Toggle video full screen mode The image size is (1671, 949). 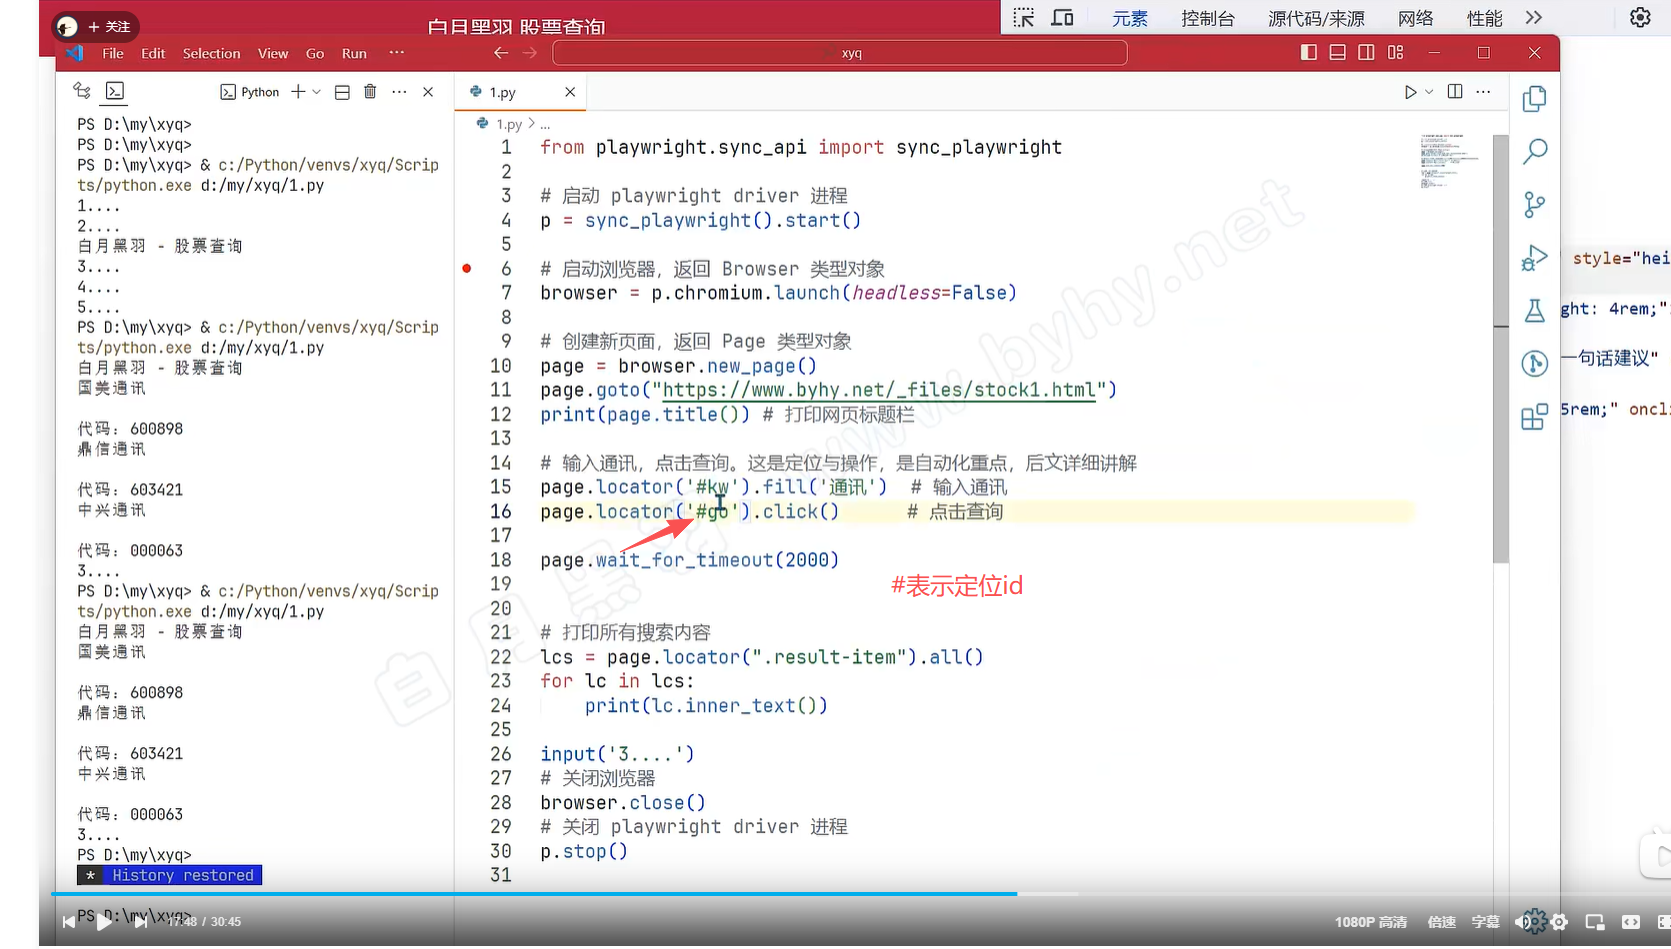[x=1664, y=922]
